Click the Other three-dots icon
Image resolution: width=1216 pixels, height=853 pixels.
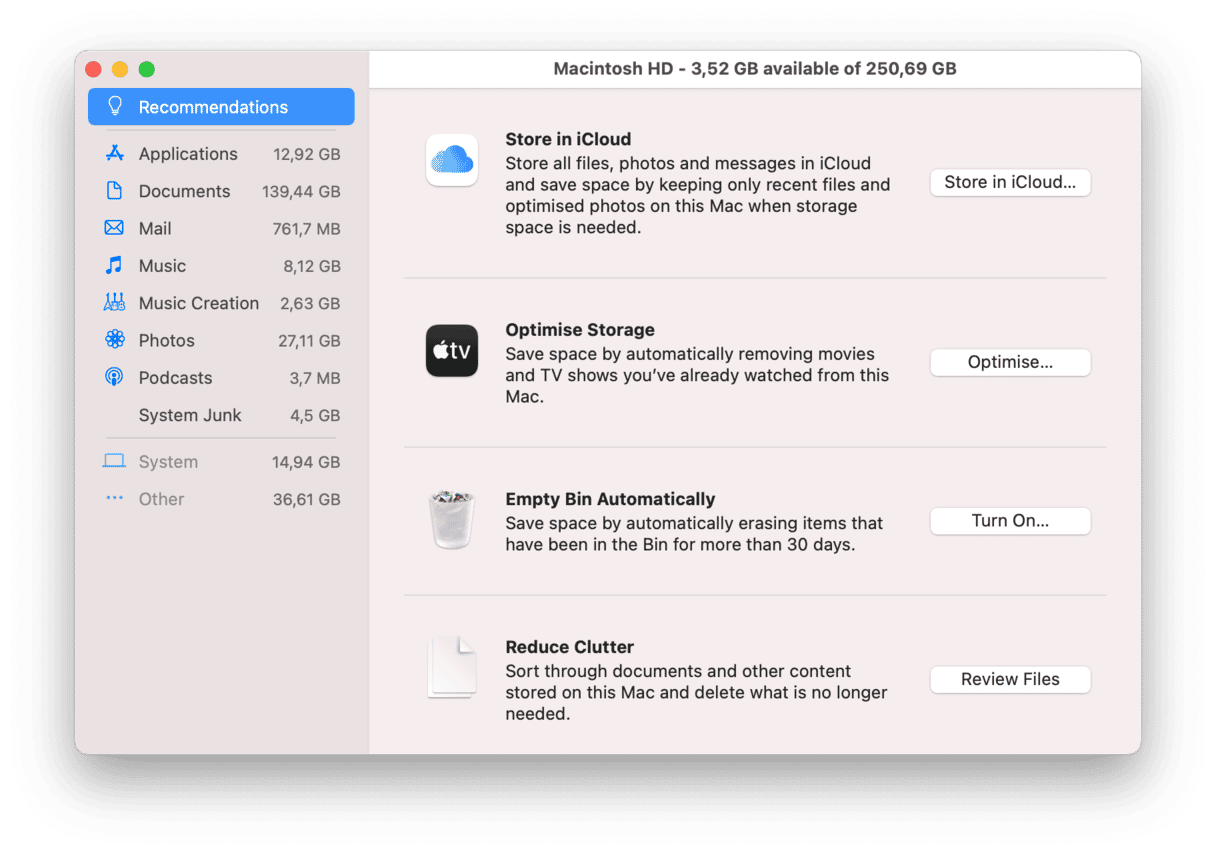(114, 498)
